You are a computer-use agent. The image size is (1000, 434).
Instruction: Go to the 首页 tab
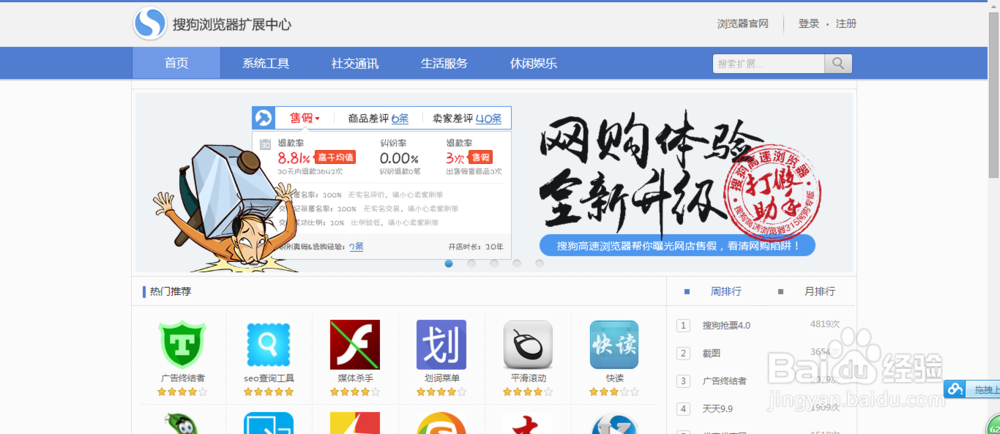(x=177, y=63)
